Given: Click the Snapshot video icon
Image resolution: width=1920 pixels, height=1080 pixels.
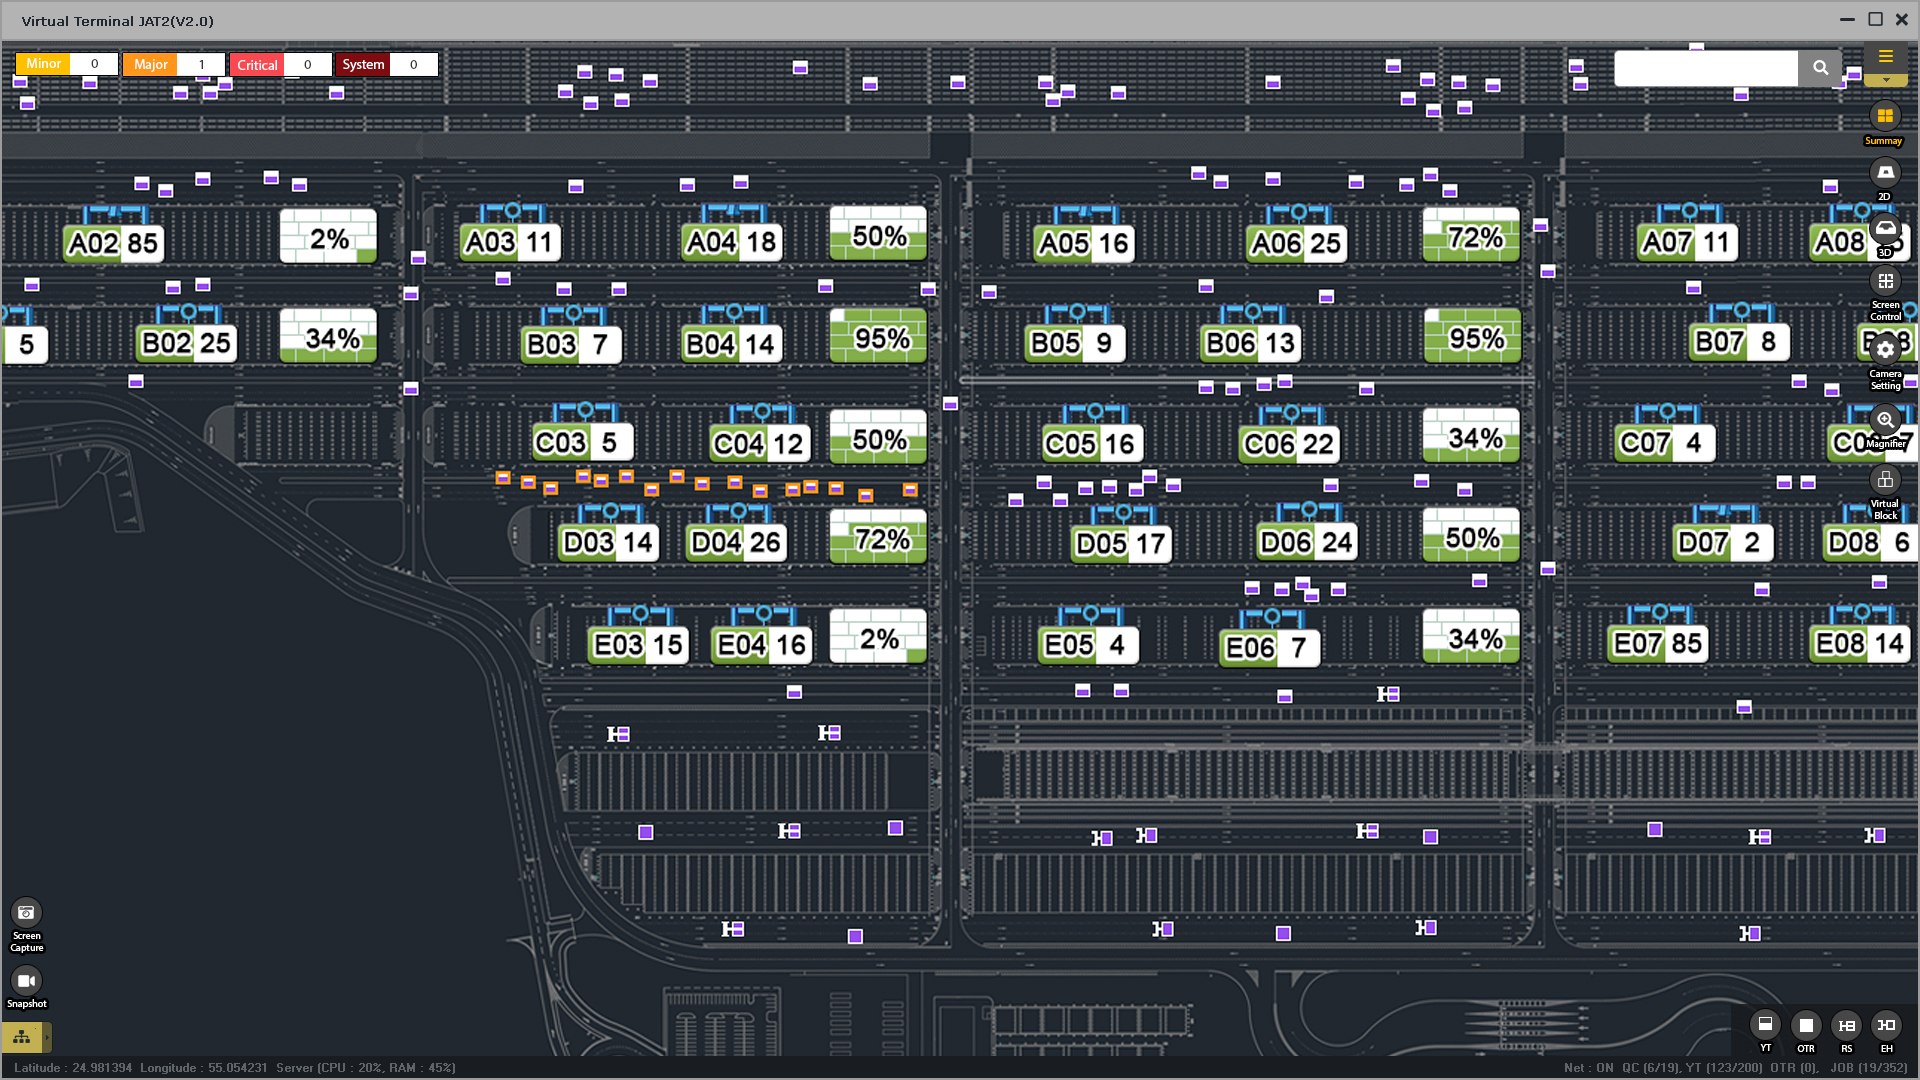Looking at the screenshot, I should pyautogui.click(x=26, y=980).
